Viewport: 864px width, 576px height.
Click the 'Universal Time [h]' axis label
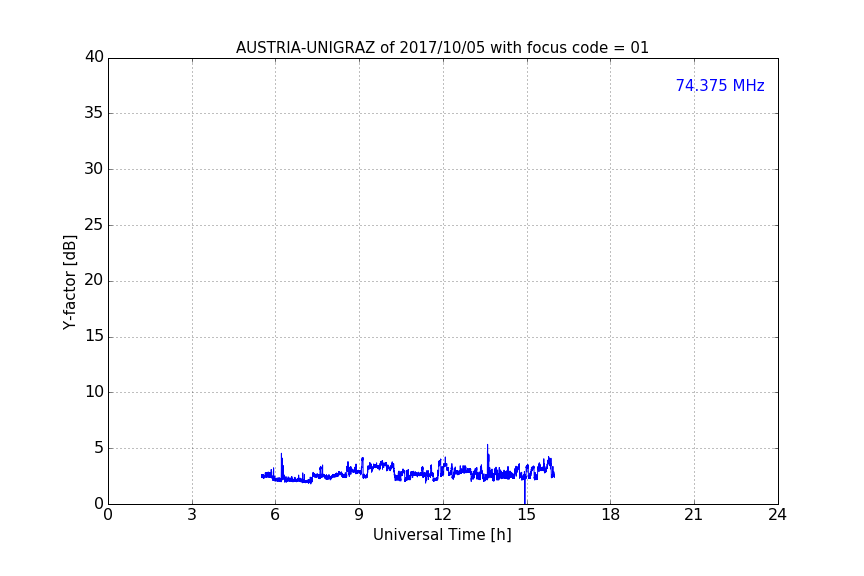[x=442, y=535]
